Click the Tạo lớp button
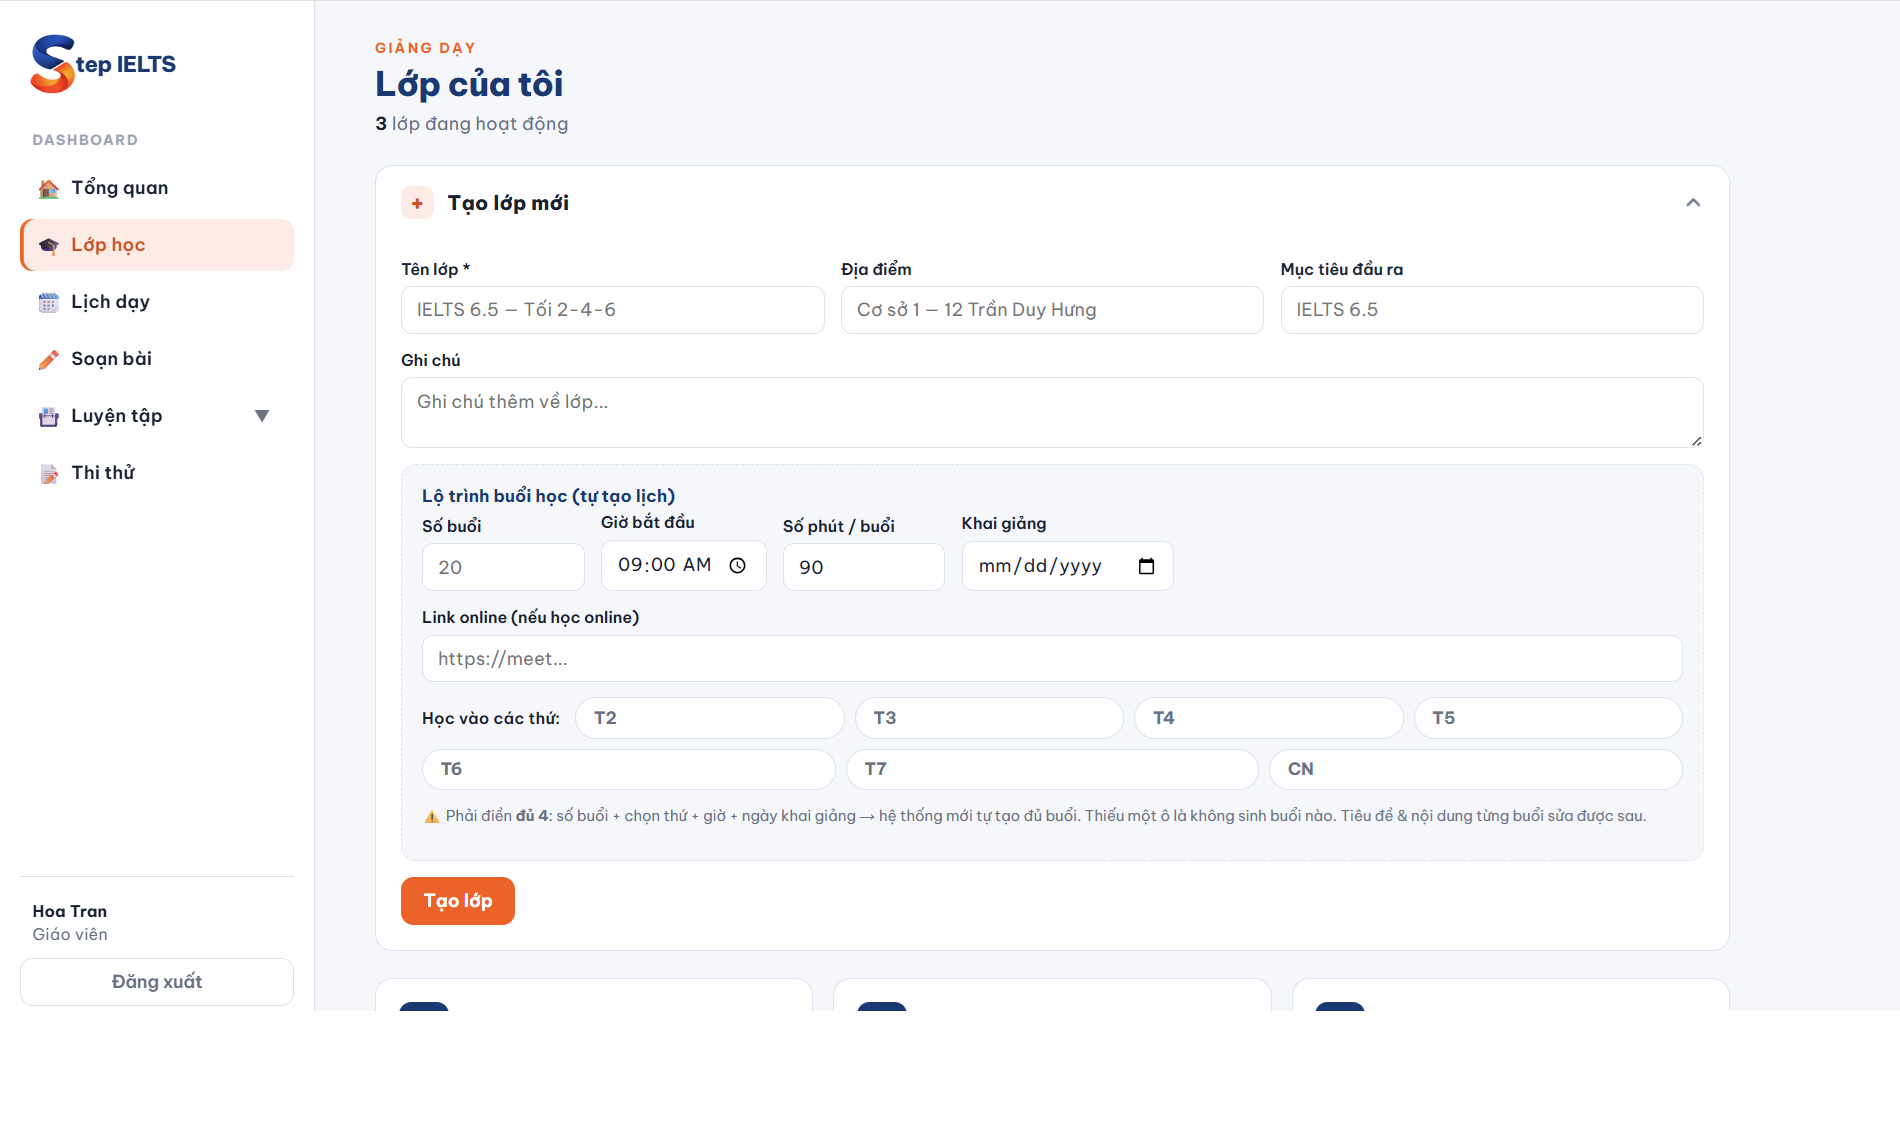This screenshot has width=1900, height=1136. (x=458, y=901)
